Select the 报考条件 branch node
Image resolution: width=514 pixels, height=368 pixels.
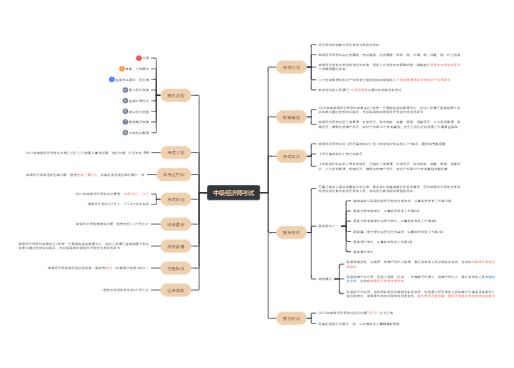coord(291,232)
